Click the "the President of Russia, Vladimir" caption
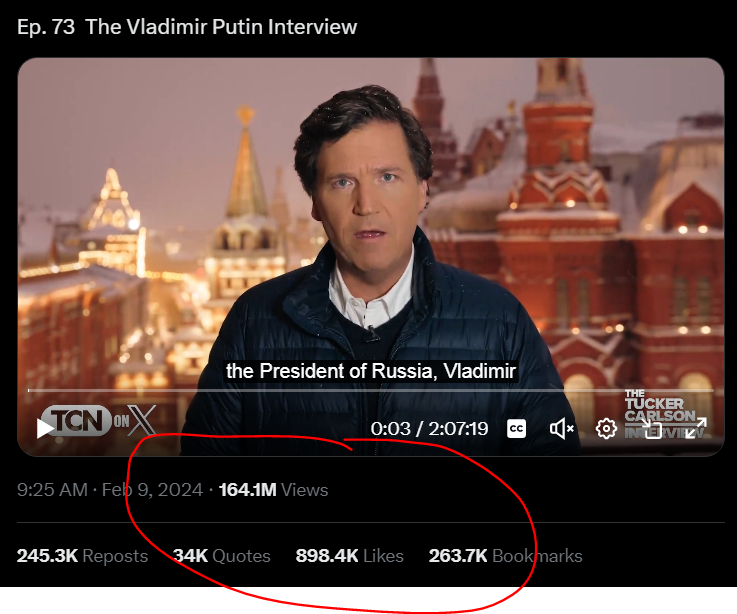This screenshot has width=737, height=614. [371, 371]
